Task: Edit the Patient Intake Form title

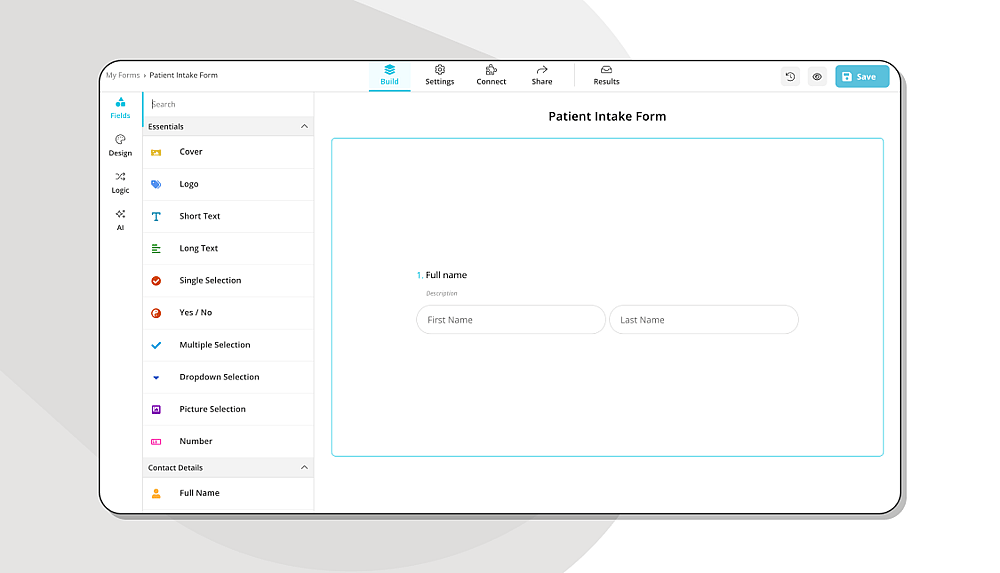Action: click(607, 116)
